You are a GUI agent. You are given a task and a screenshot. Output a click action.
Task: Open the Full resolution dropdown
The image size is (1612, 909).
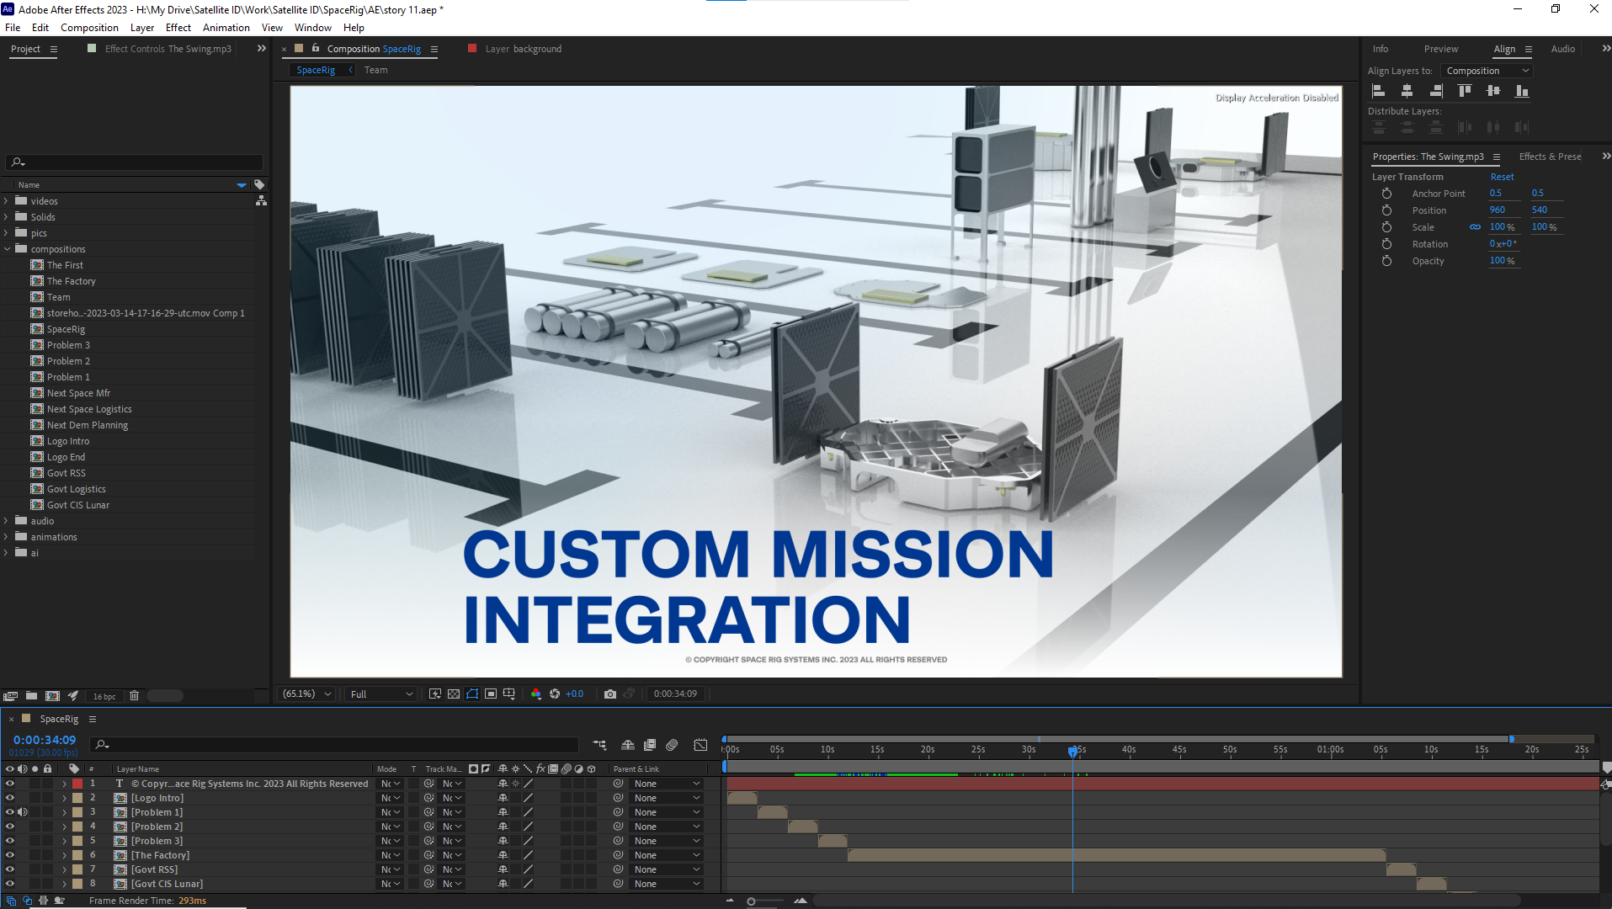[x=380, y=694]
